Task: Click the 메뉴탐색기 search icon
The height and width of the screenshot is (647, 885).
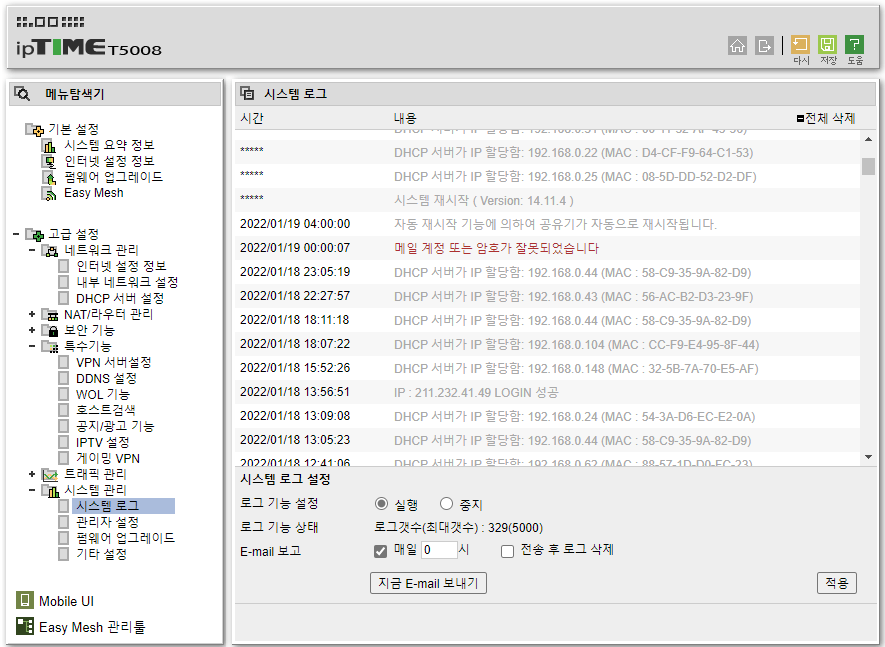Action: click(x=22, y=94)
